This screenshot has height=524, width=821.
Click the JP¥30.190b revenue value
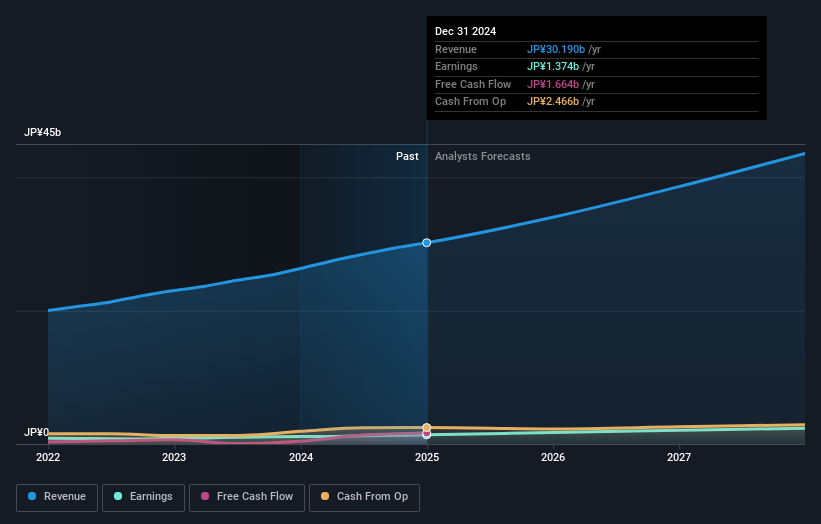pyautogui.click(x=556, y=49)
